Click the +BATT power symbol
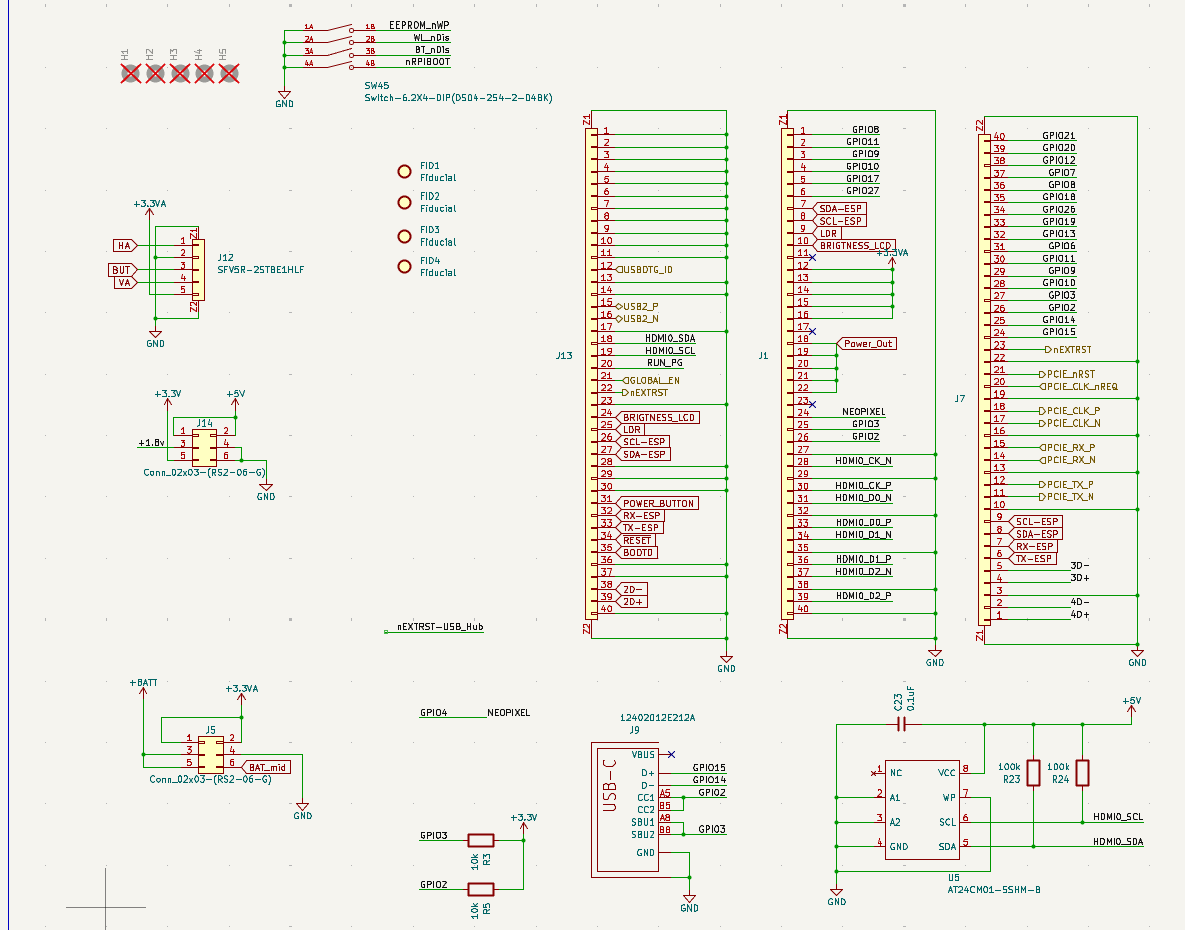The width and height of the screenshot is (1185, 930). click(144, 683)
